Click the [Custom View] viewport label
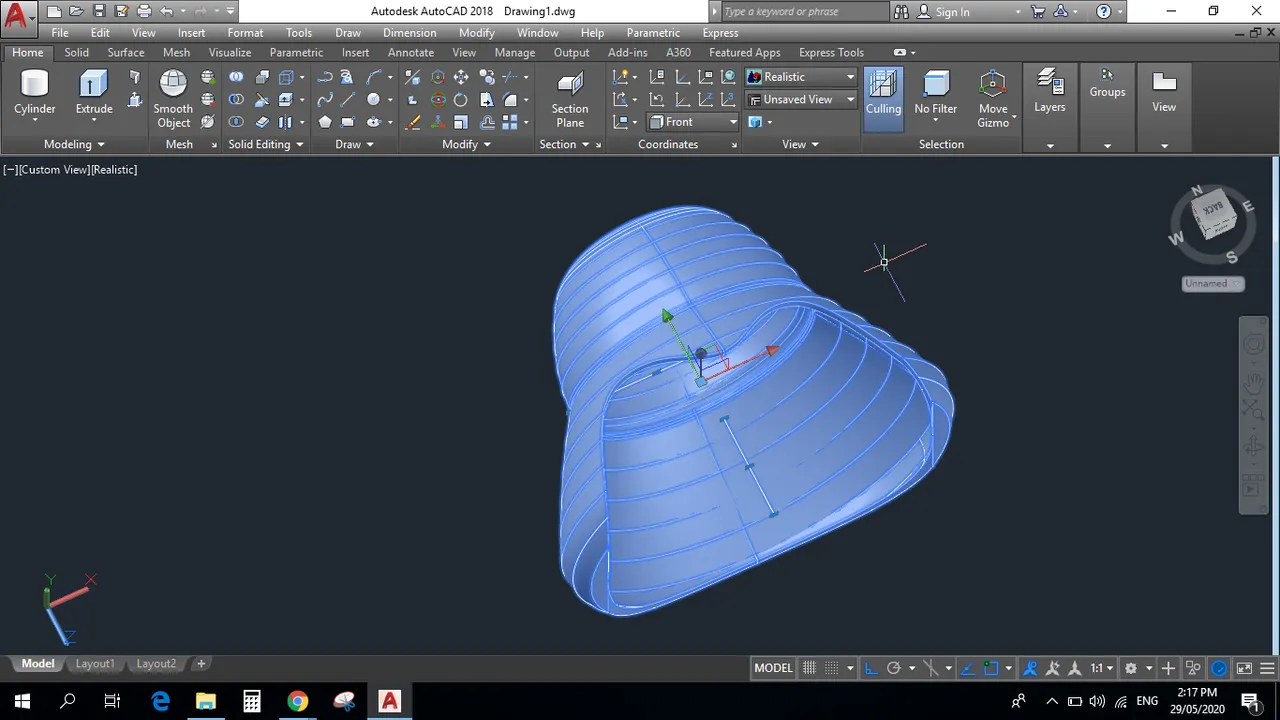This screenshot has height=720, width=1280. tap(54, 170)
